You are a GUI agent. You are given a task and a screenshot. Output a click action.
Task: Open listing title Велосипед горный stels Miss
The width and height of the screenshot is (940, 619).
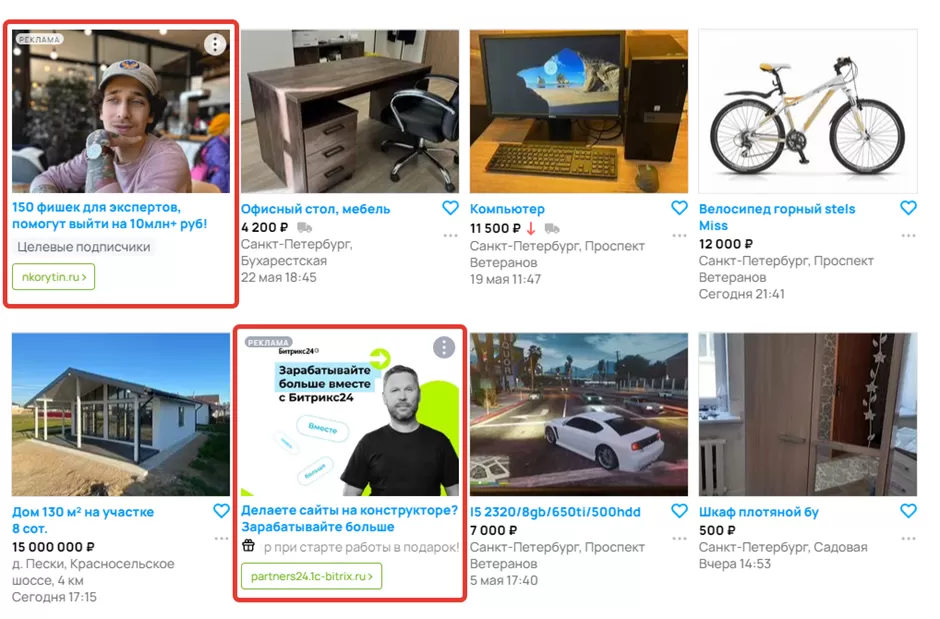pyautogui.click(x=777, y=217)
